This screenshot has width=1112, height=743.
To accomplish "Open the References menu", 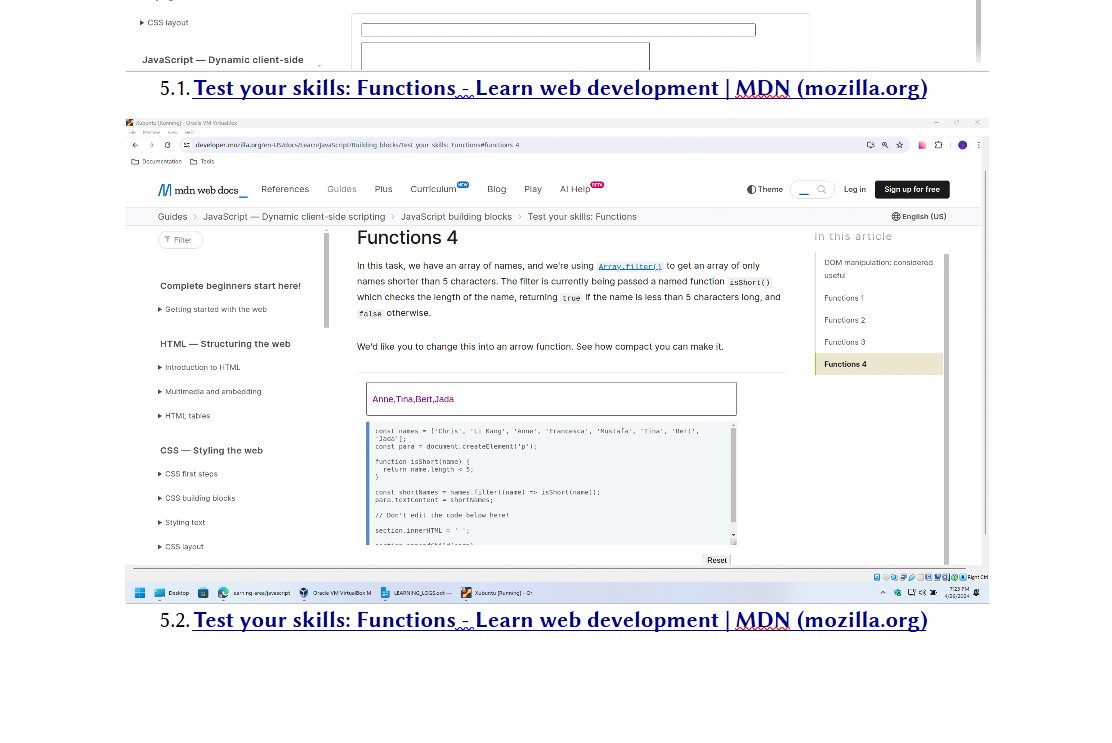I will [285, 189].
